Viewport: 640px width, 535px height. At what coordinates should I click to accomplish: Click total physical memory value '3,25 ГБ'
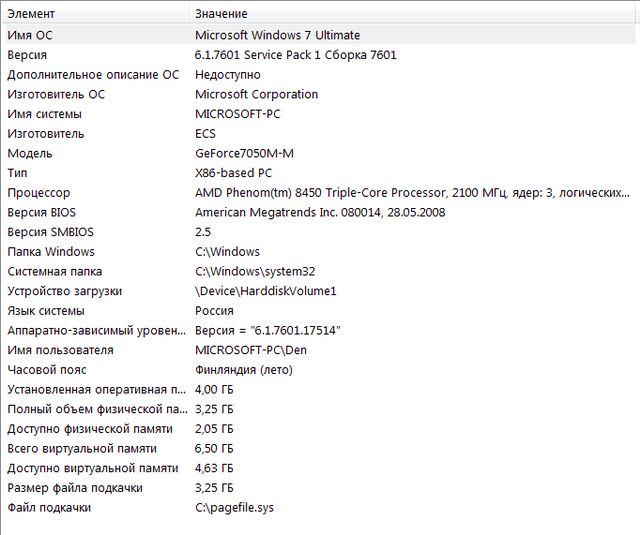coord(214,409)
